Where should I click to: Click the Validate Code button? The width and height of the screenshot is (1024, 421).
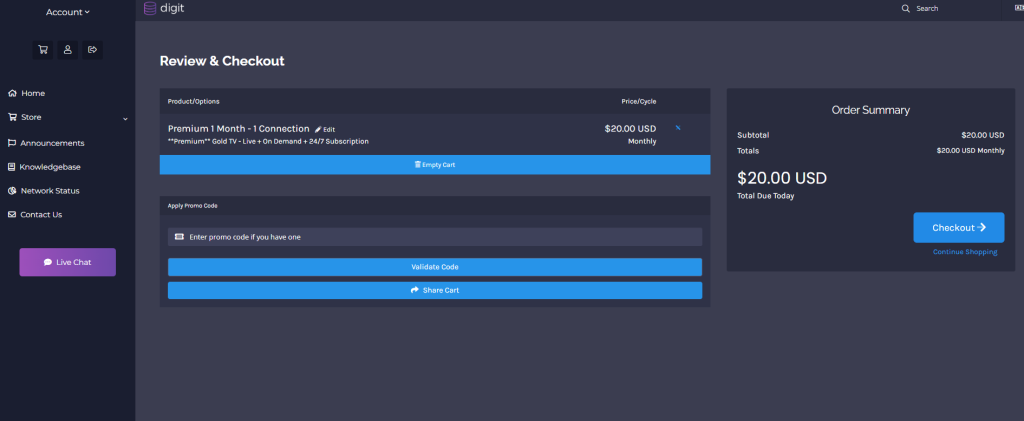(x=435, y=267)
